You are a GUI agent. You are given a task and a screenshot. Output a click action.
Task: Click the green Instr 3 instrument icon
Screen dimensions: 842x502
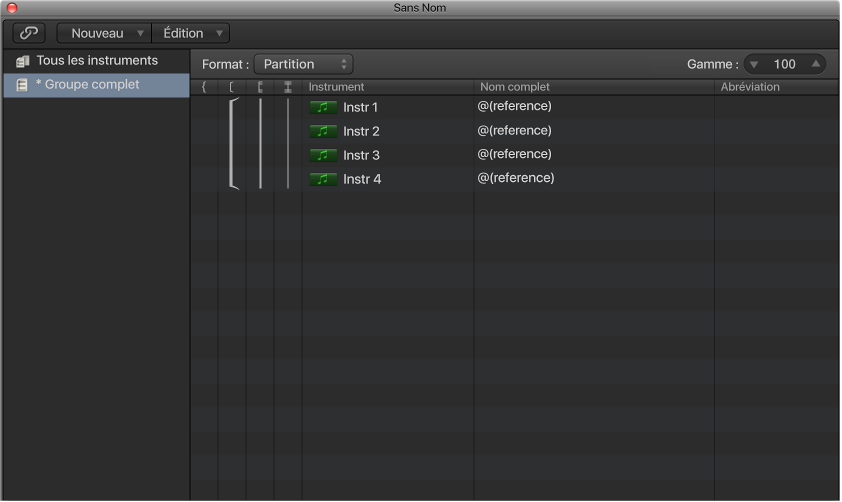pyautogui.click(x=323, y=155)
